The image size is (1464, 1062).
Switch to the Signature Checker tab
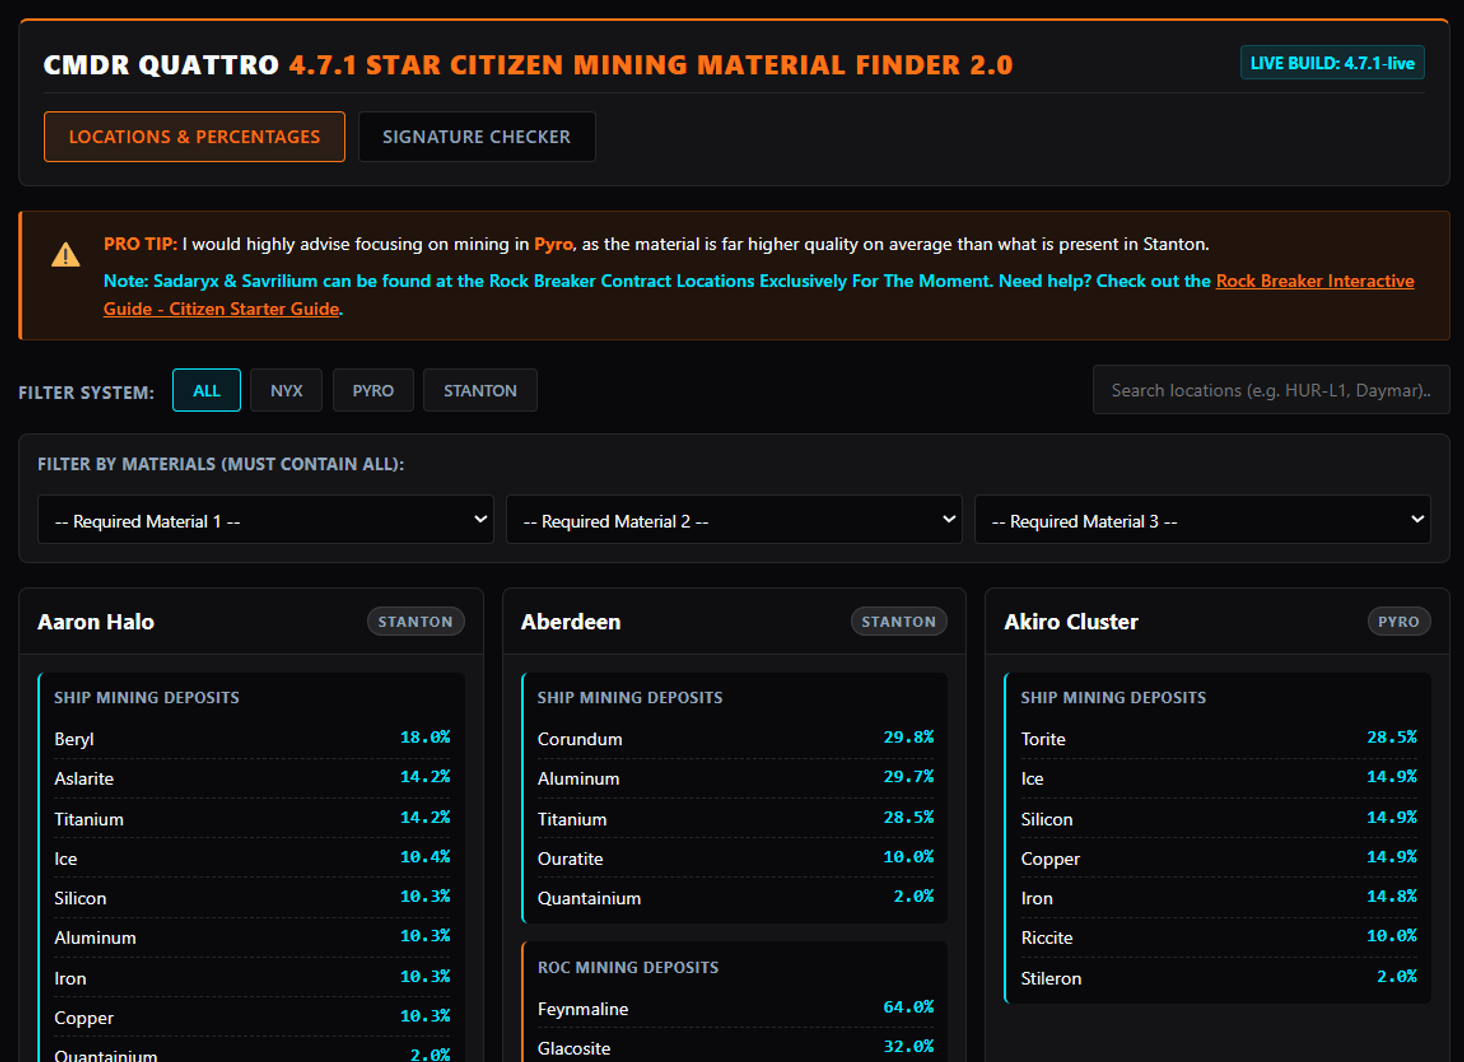point(477,136)
